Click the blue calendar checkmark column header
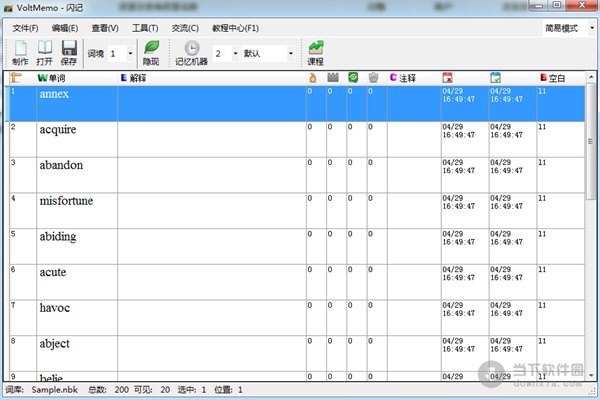 click(x=495, y=78)
